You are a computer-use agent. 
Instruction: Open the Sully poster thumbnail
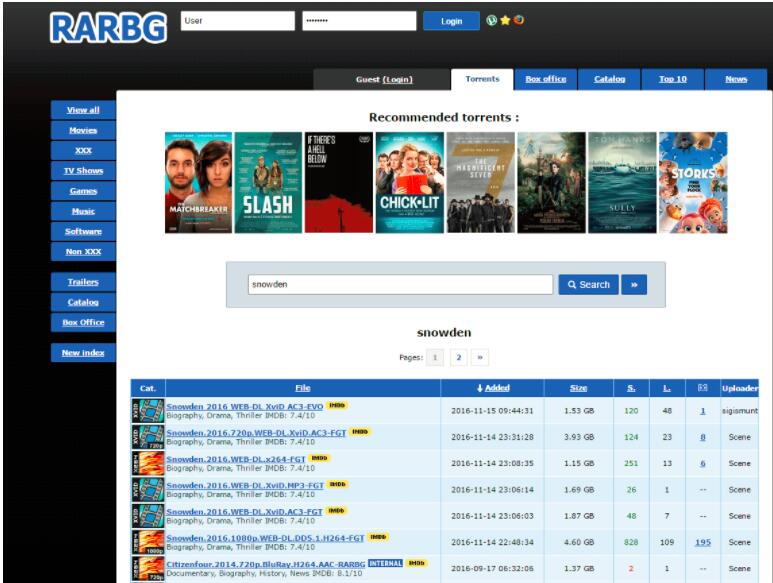pos(622,182)
